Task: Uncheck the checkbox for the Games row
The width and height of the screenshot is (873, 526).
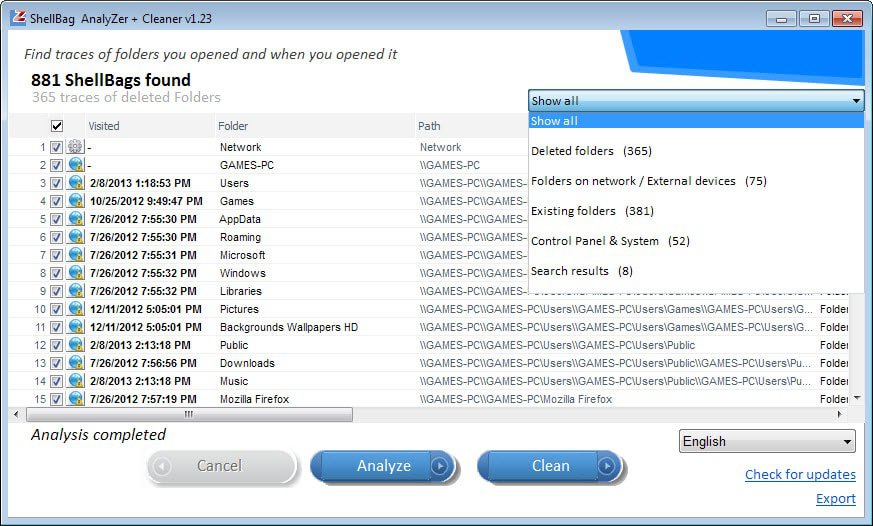Action: (x=57, y=201)
